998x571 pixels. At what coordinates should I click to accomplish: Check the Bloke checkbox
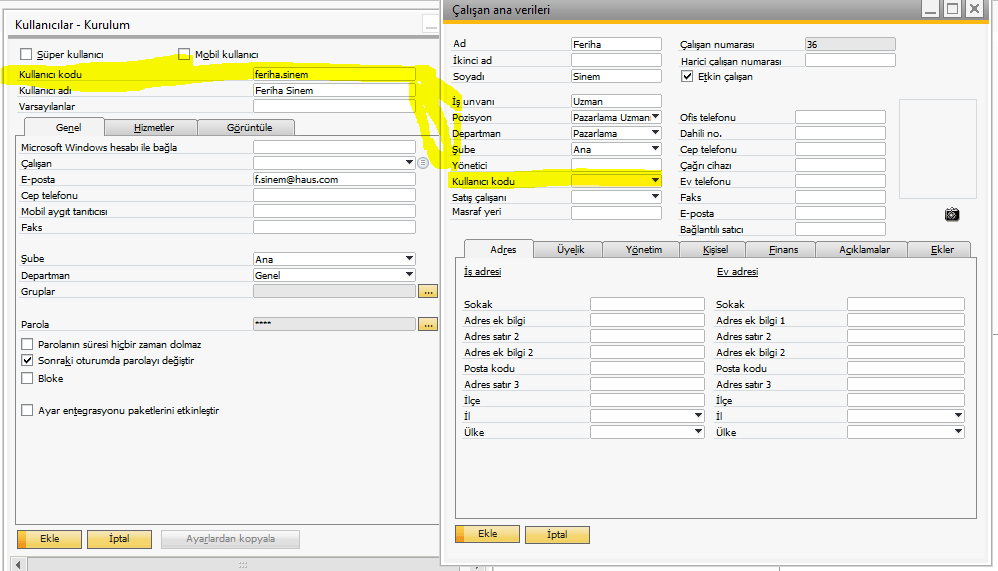(27, 379)
